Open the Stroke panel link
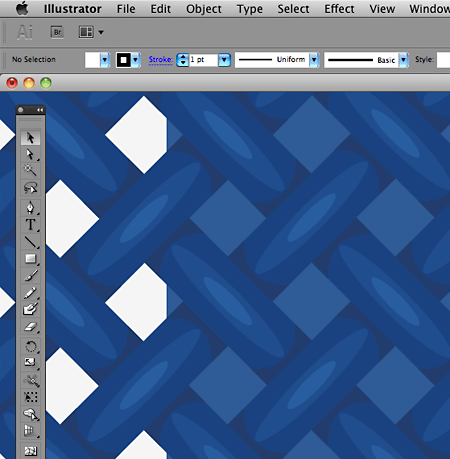This screenshot has width=450, height=459. pos(161,60)
